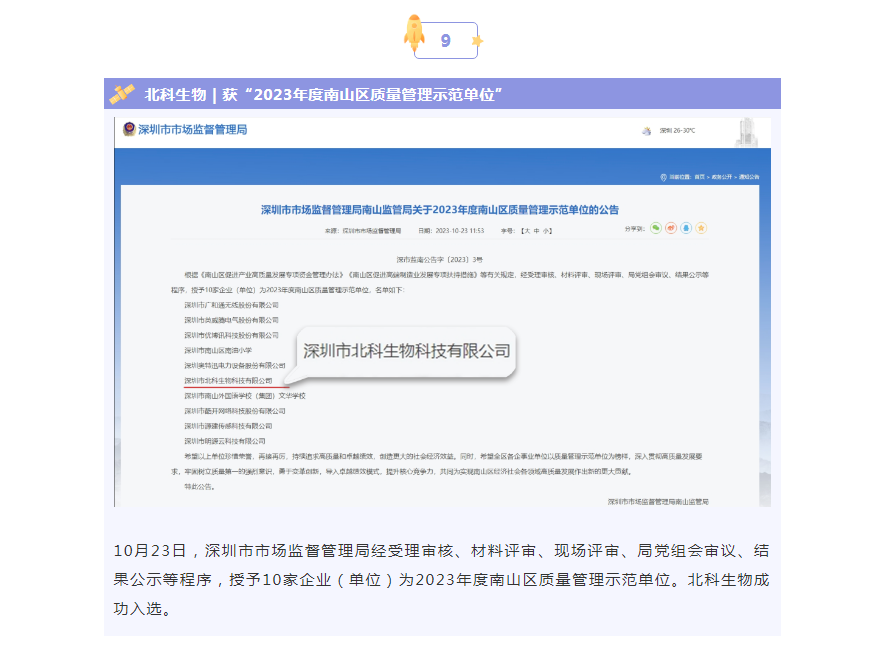
Task: Click the Weibo share icon
Action: coord(670,228)
